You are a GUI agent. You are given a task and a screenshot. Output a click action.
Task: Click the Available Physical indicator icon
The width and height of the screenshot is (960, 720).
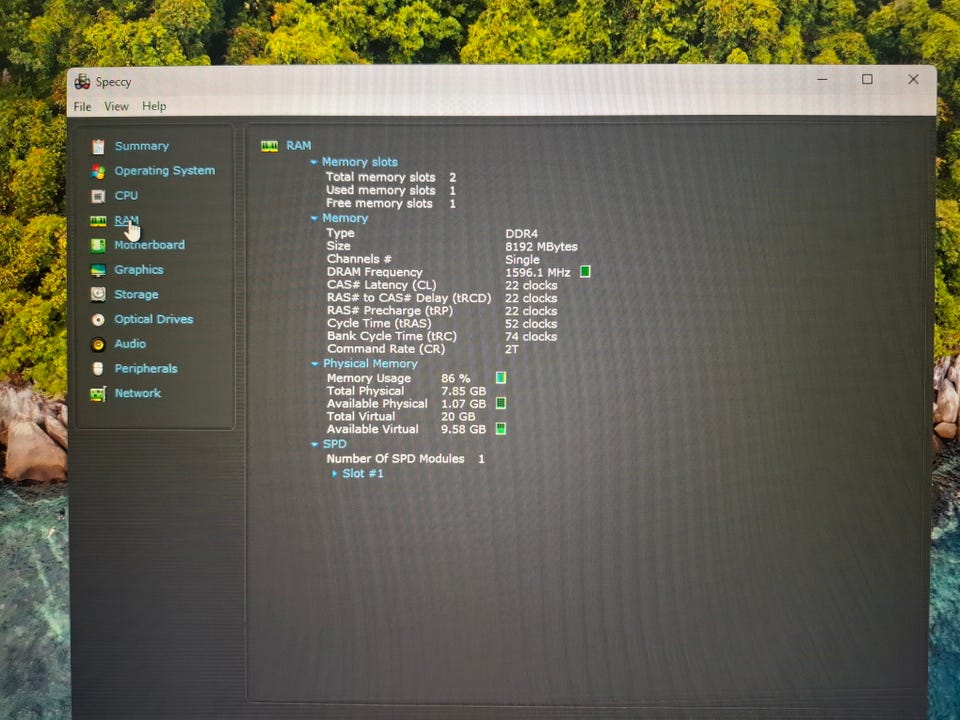501,403
